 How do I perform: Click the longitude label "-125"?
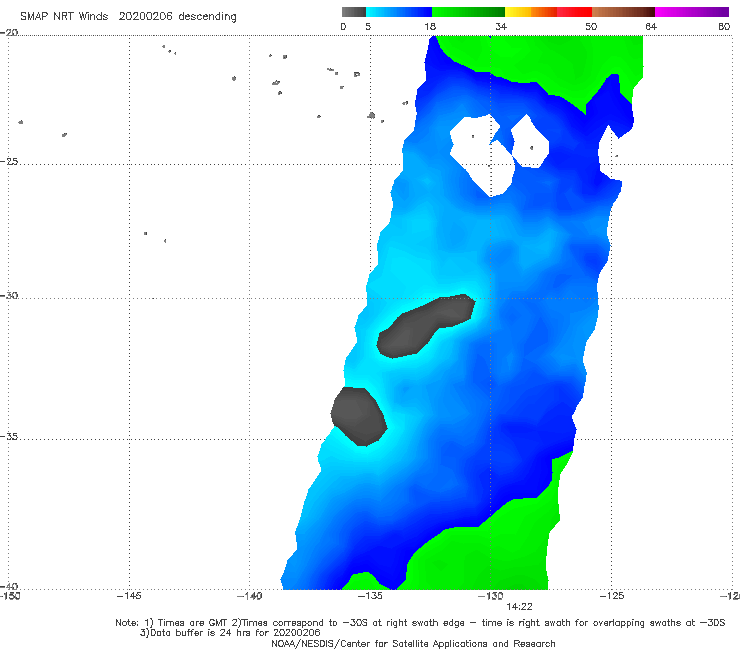(x=612, y=596)
